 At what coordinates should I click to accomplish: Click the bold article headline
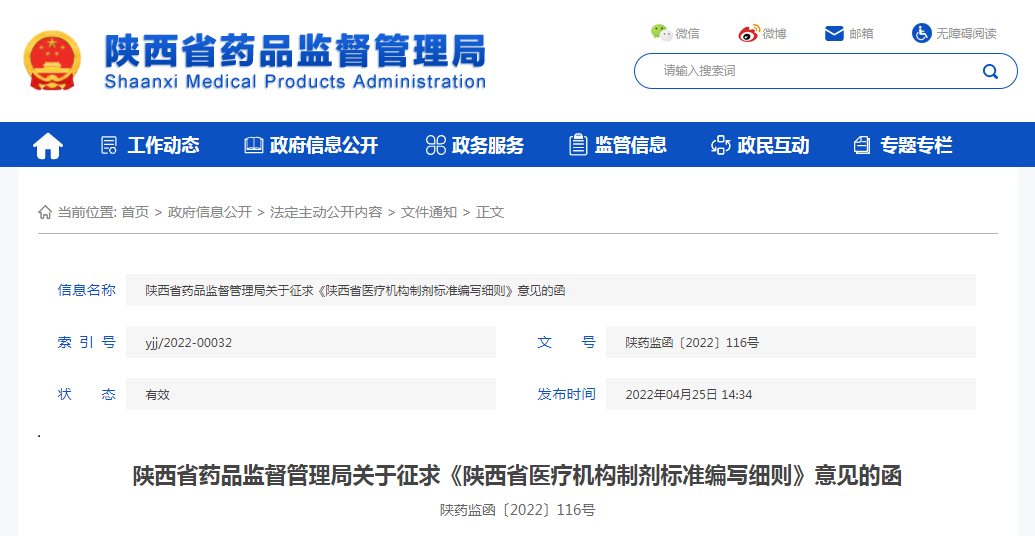(518, 475)
